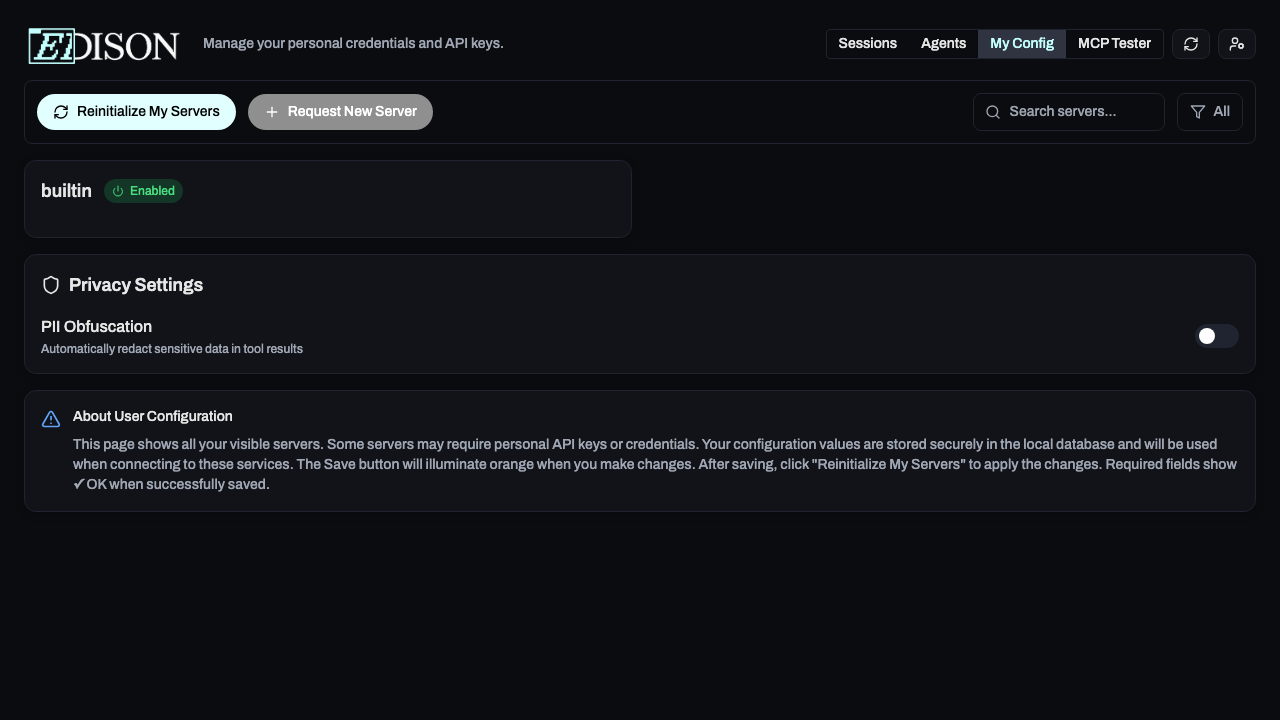Viewport: 1280px width, 720px height.
Task: Open the All servers filter dropdown
Action: pos(1210,112)
